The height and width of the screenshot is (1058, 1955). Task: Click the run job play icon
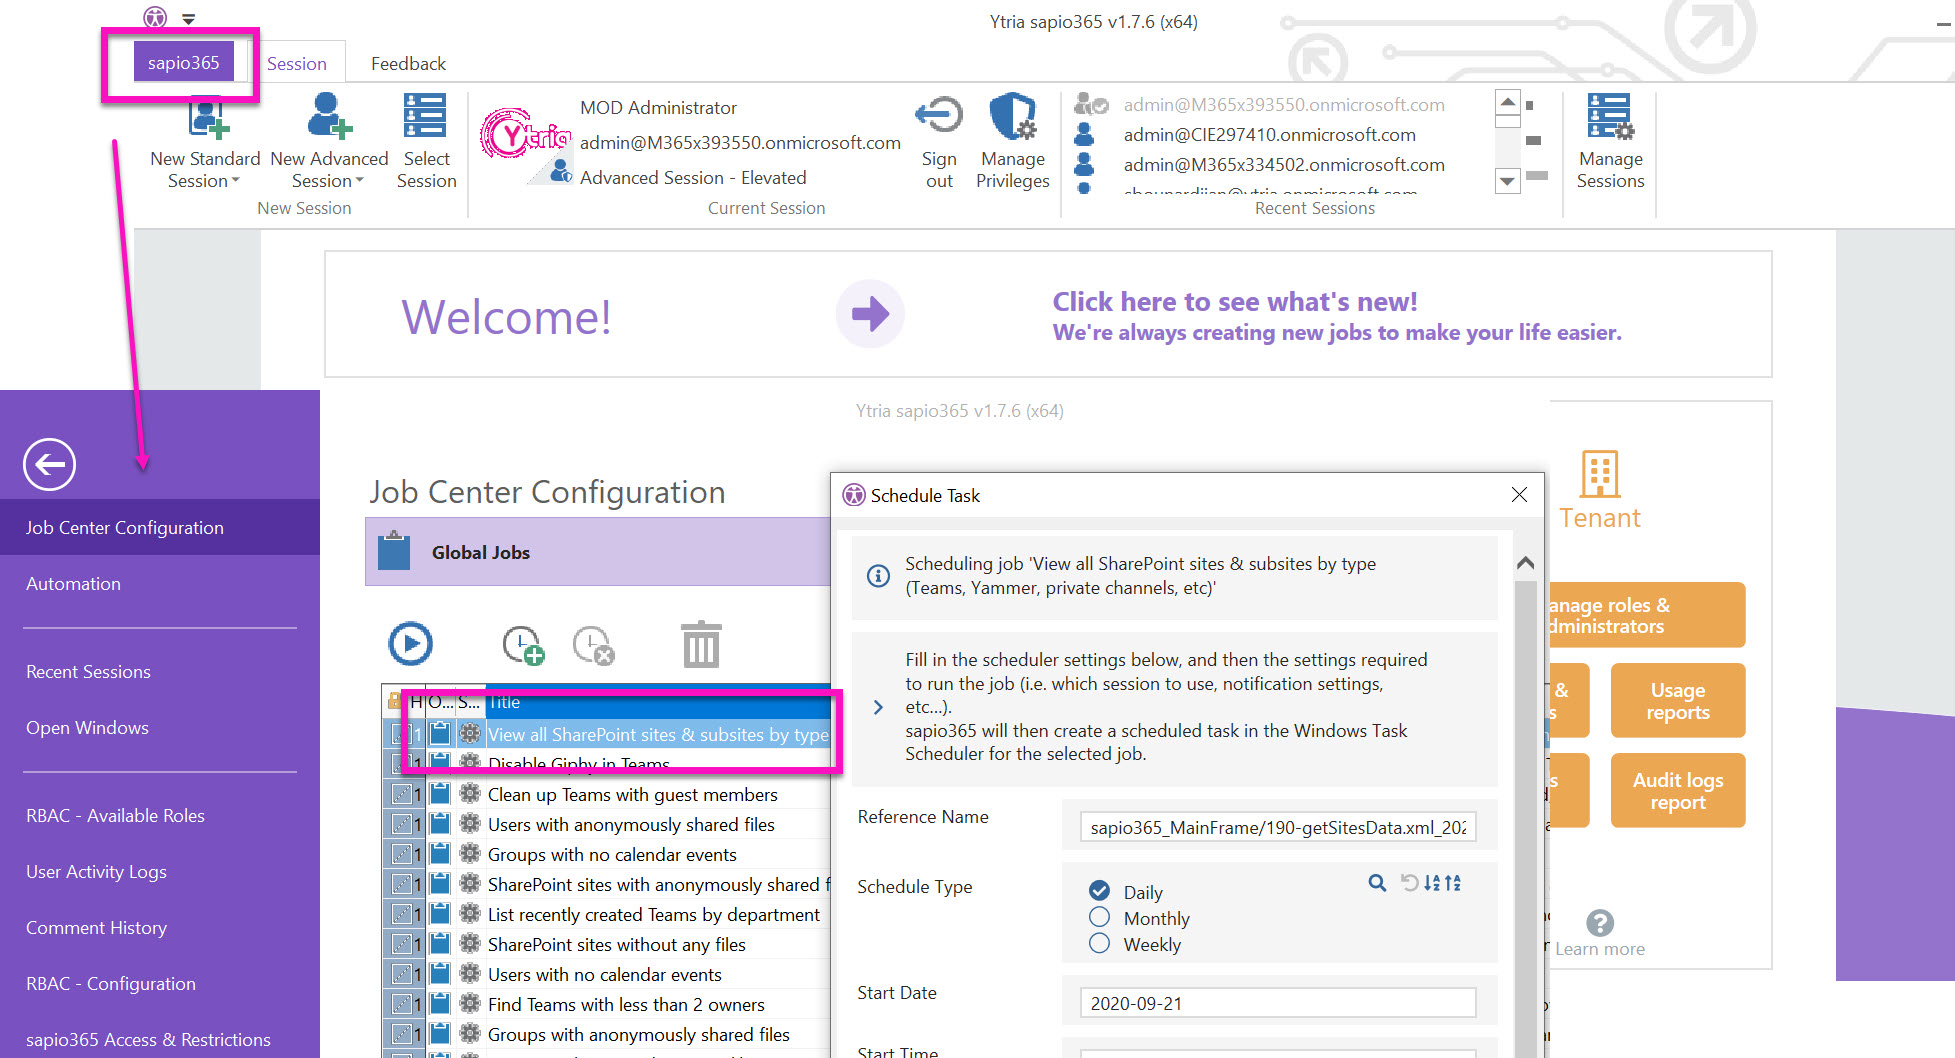[410, 644]
